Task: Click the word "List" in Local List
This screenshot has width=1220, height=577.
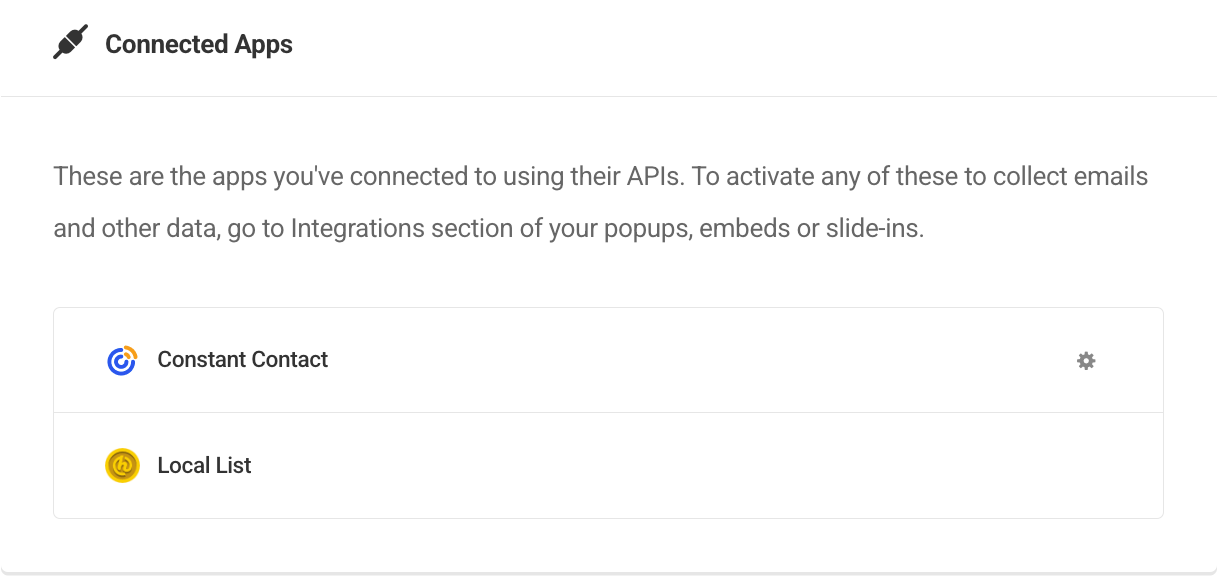Action: (x=234, y=466)
